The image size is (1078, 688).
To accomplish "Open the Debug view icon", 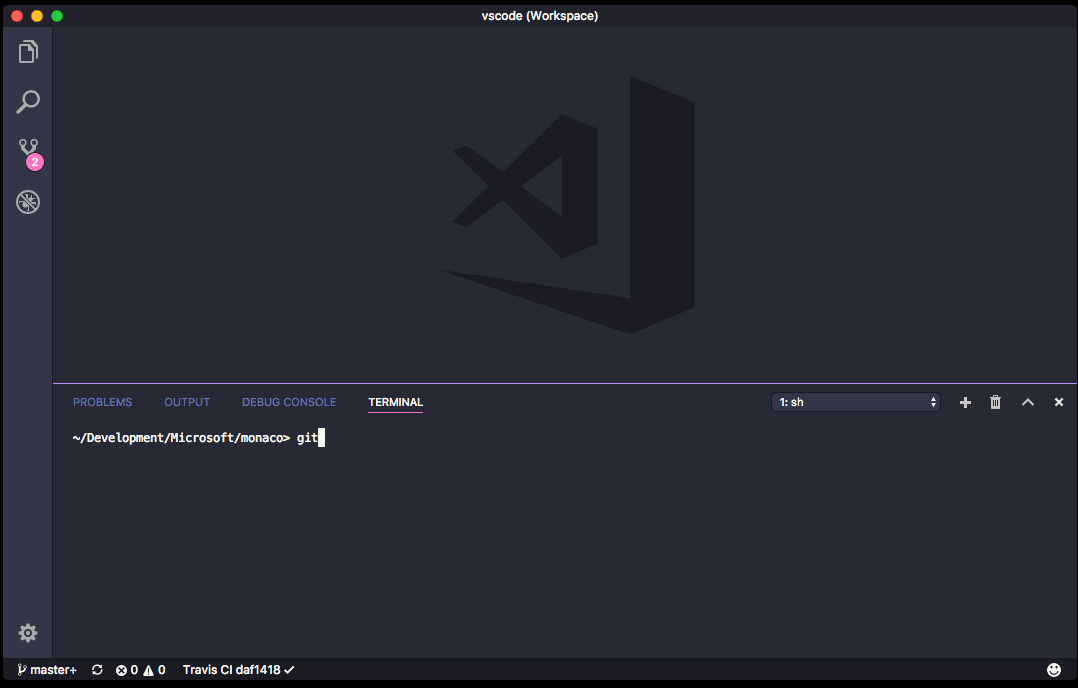I will click(28, 202).
